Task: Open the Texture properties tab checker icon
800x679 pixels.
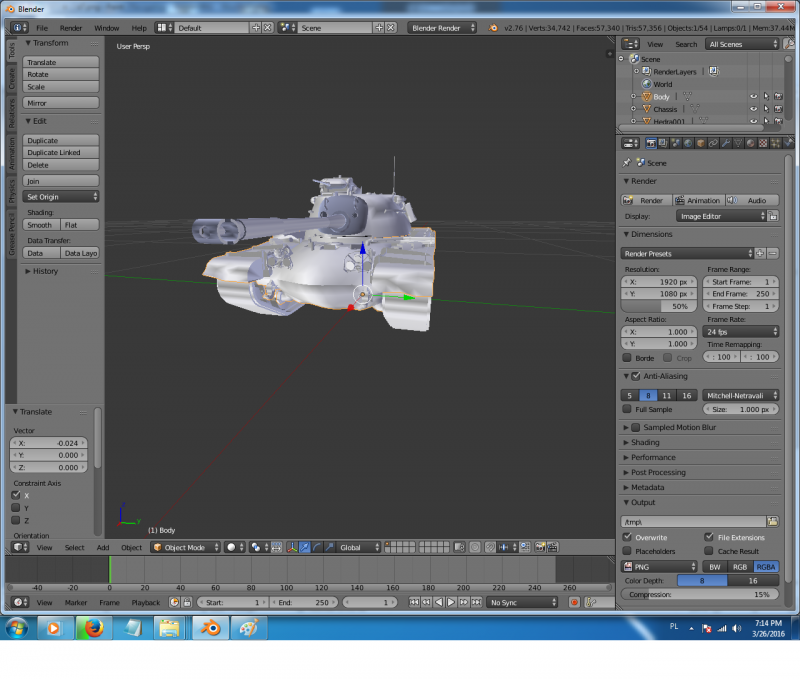Action: pos(763,143)
